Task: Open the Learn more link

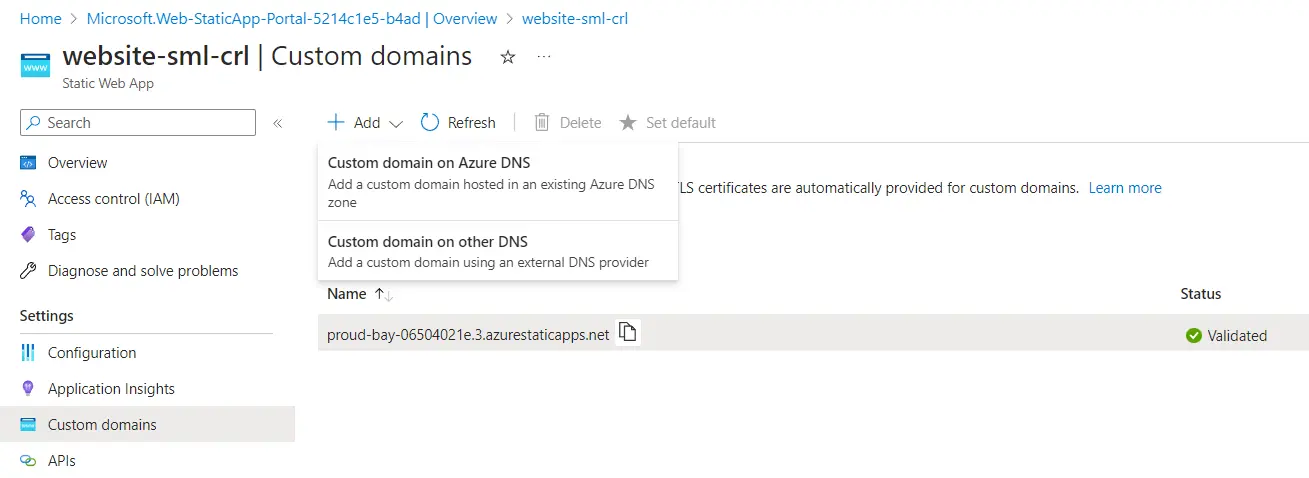Action: click(1125, 188)
